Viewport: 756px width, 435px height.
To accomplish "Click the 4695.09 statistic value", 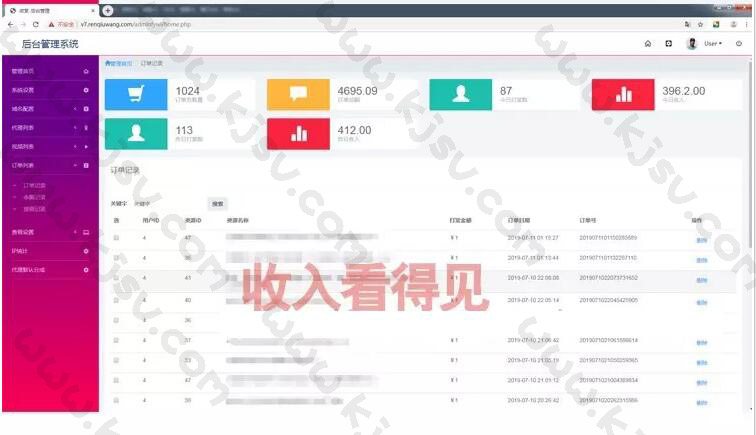I will coord(357,91).
